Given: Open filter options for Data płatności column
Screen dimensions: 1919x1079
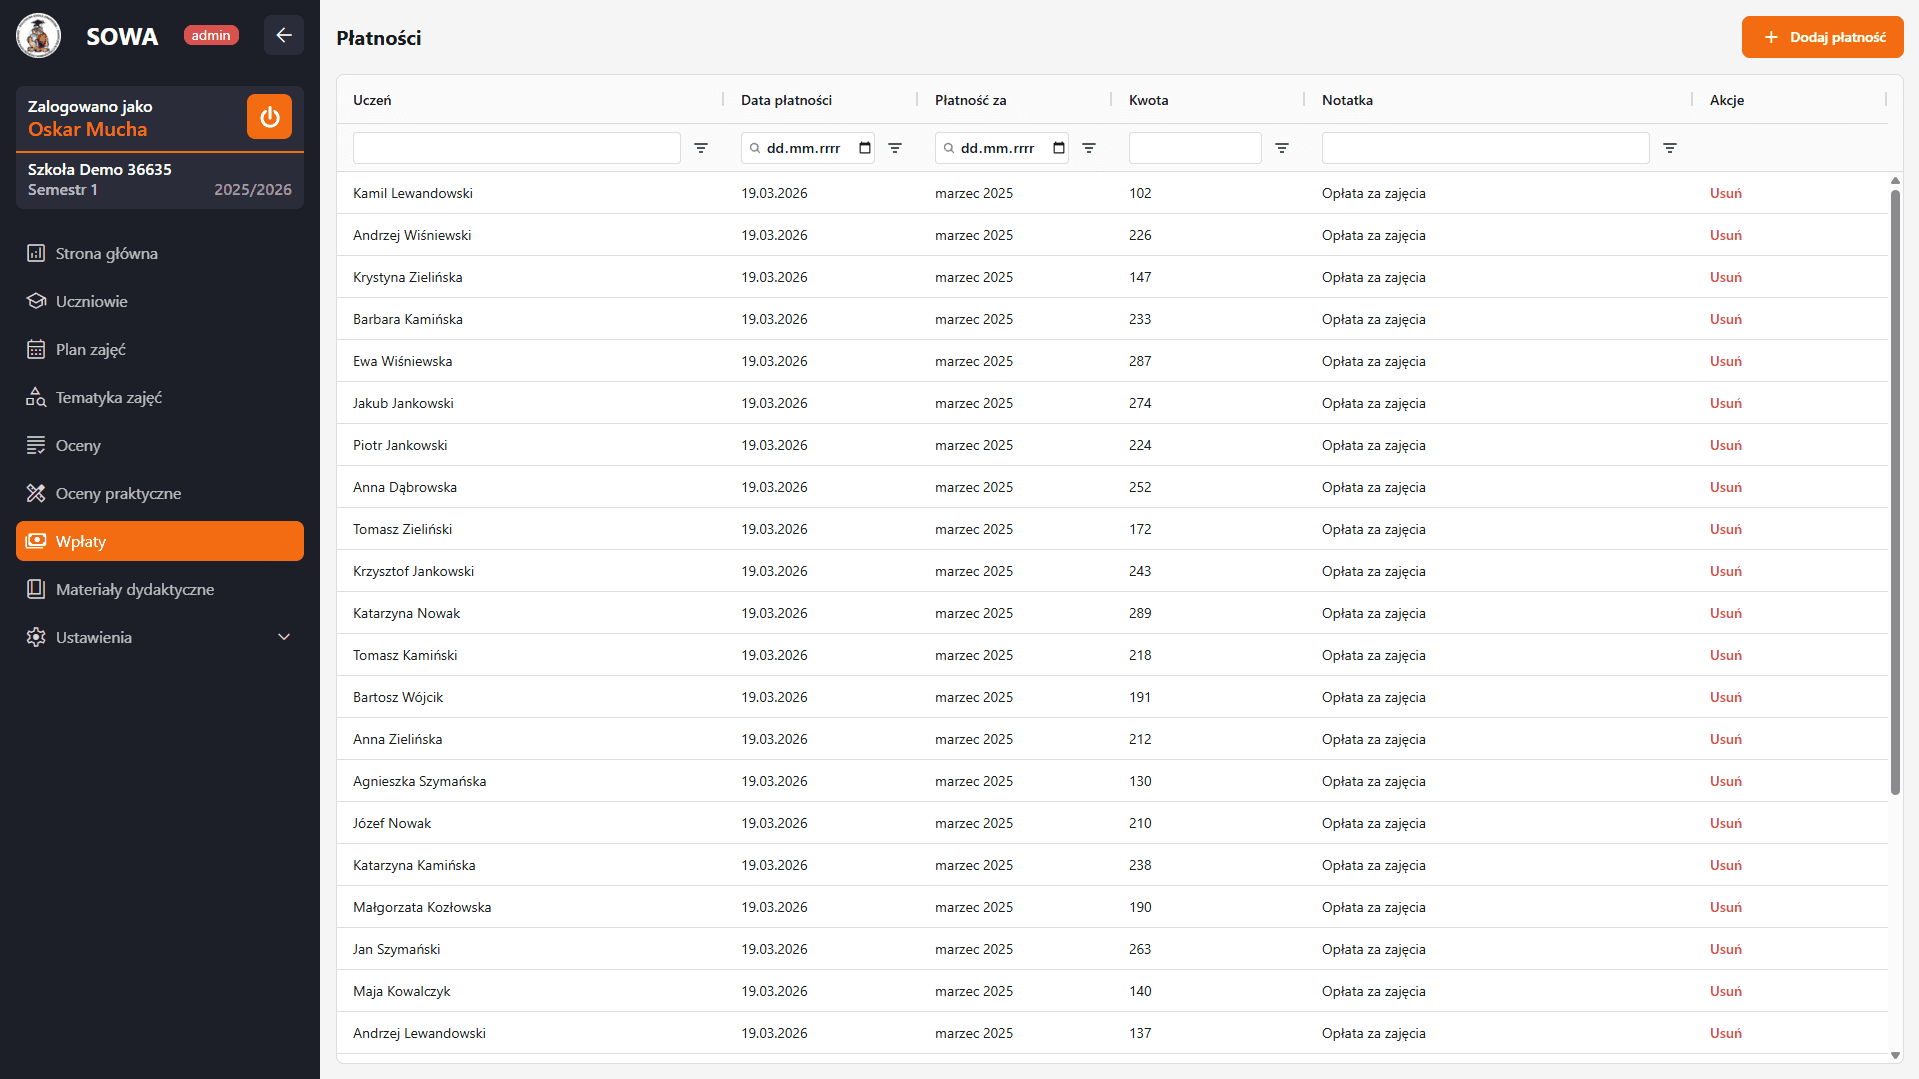Looking at the screenshot, I should 895,148.
